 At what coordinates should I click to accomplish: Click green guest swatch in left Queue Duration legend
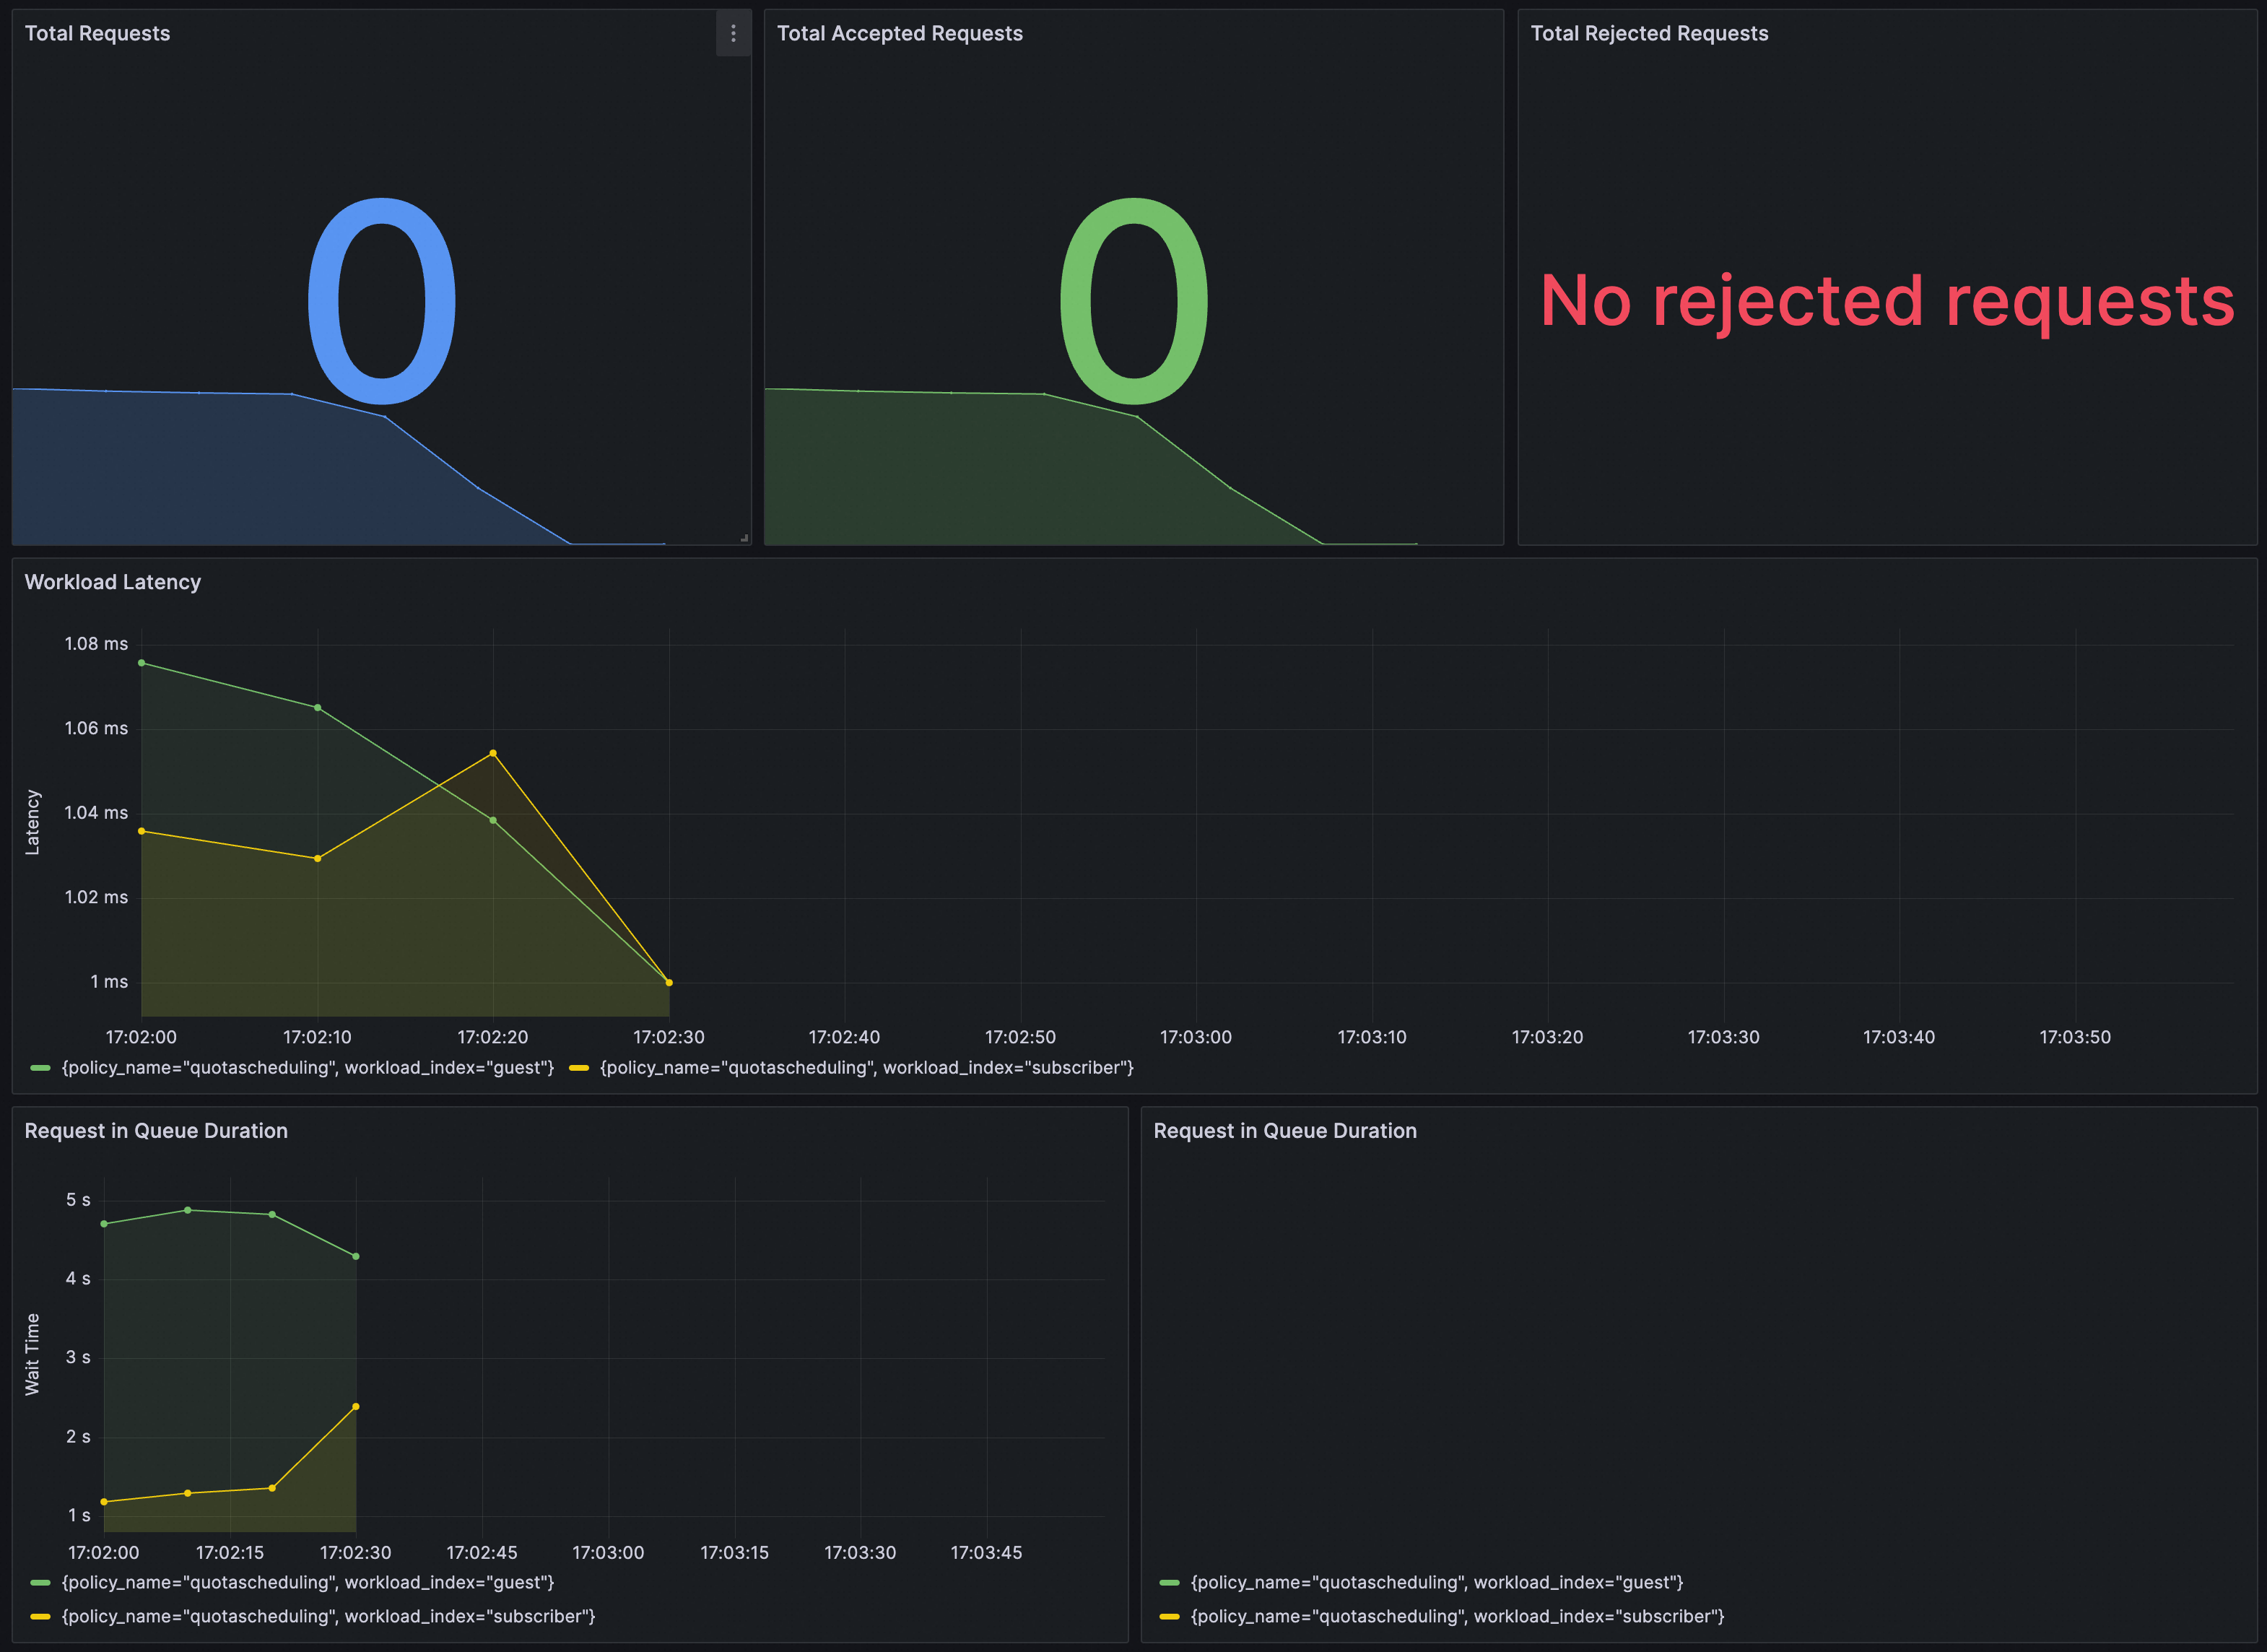tap(40, 1582)
